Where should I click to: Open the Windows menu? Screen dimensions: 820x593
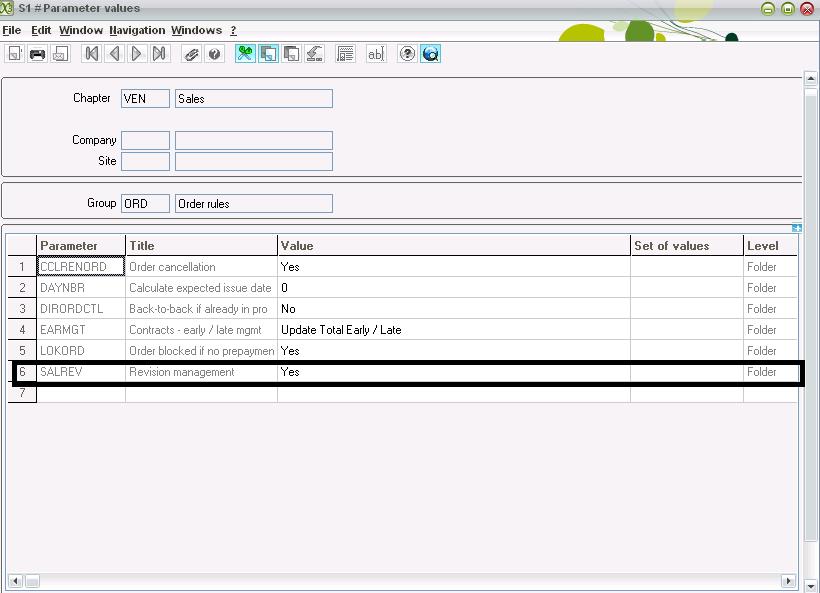click(197, 30)
